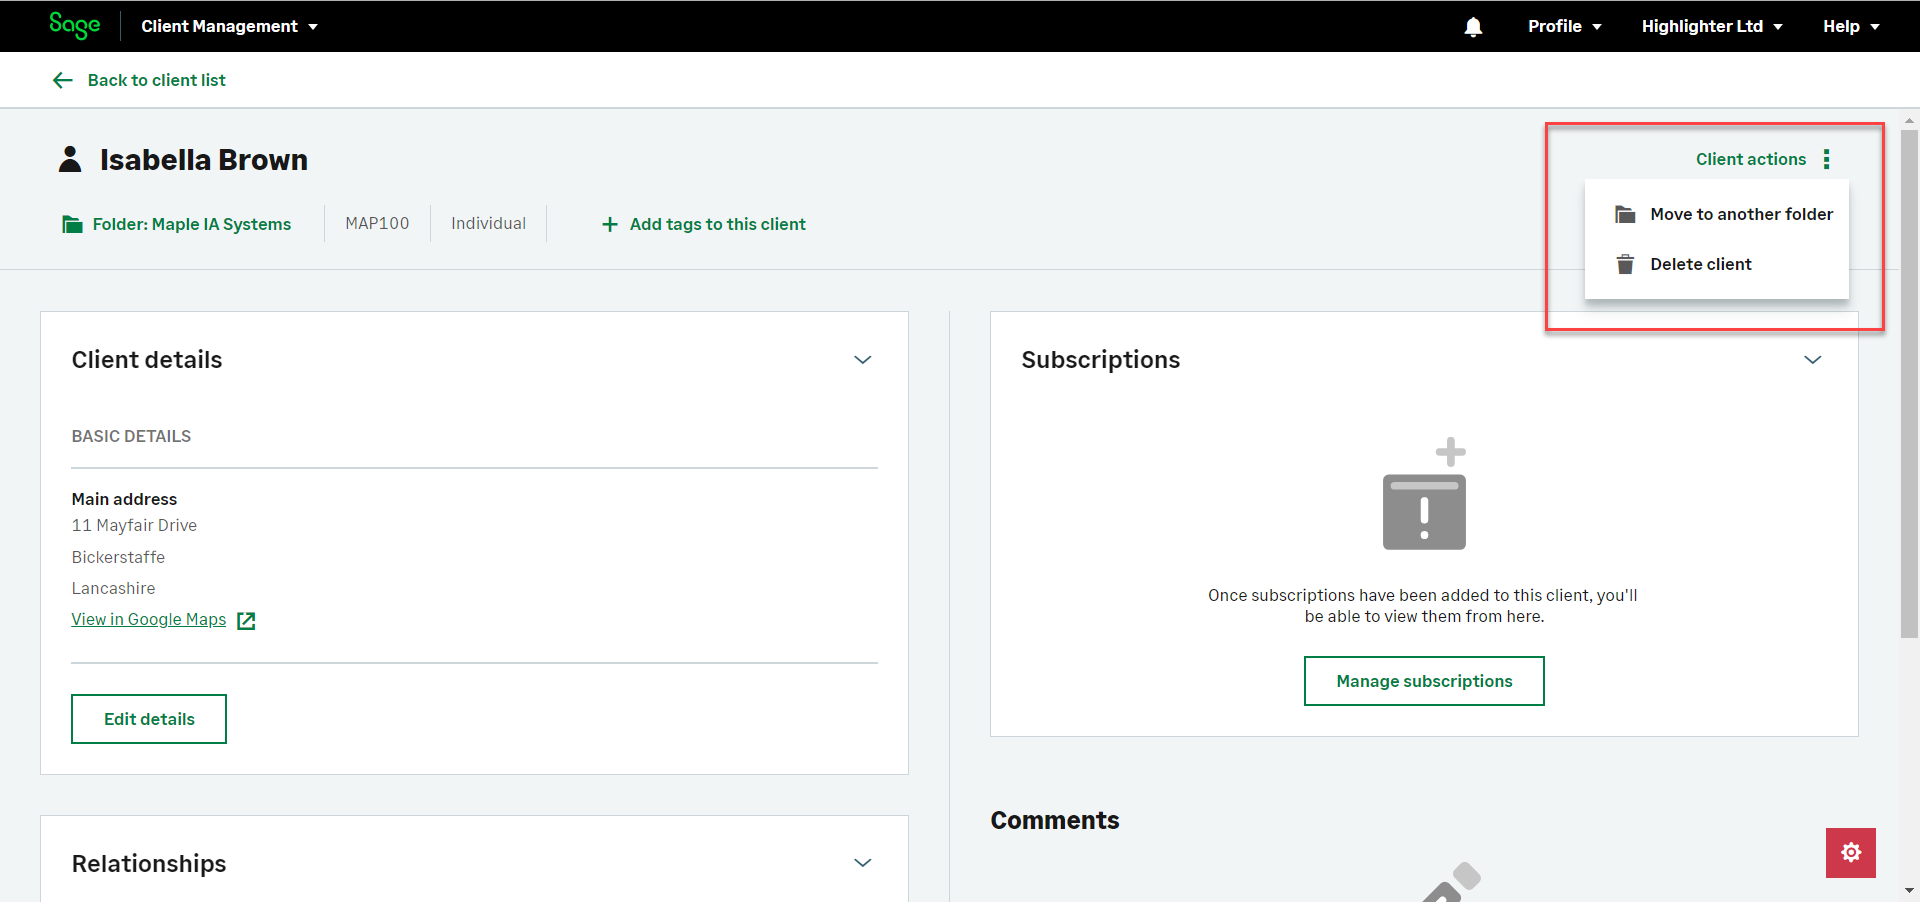Click the green folder icon beside Maple IA Systems

pos(72,224)
